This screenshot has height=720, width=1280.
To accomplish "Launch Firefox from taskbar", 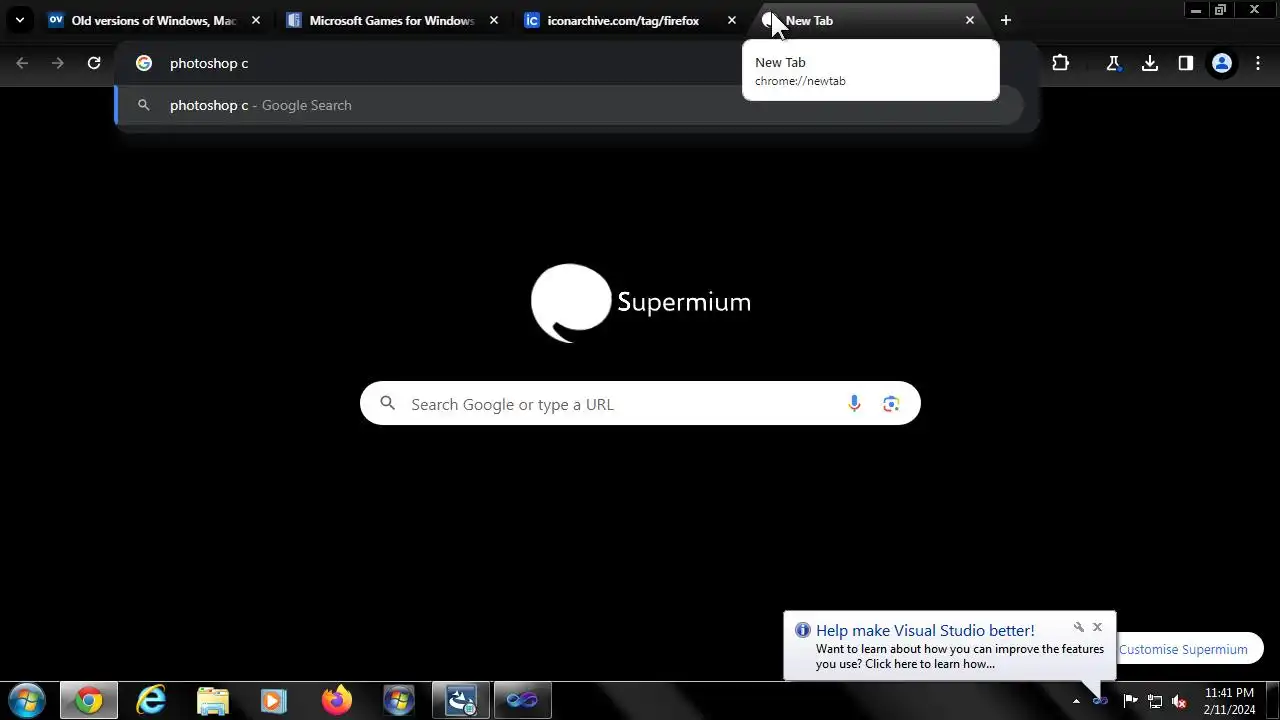I will click(x=337, y=701).
